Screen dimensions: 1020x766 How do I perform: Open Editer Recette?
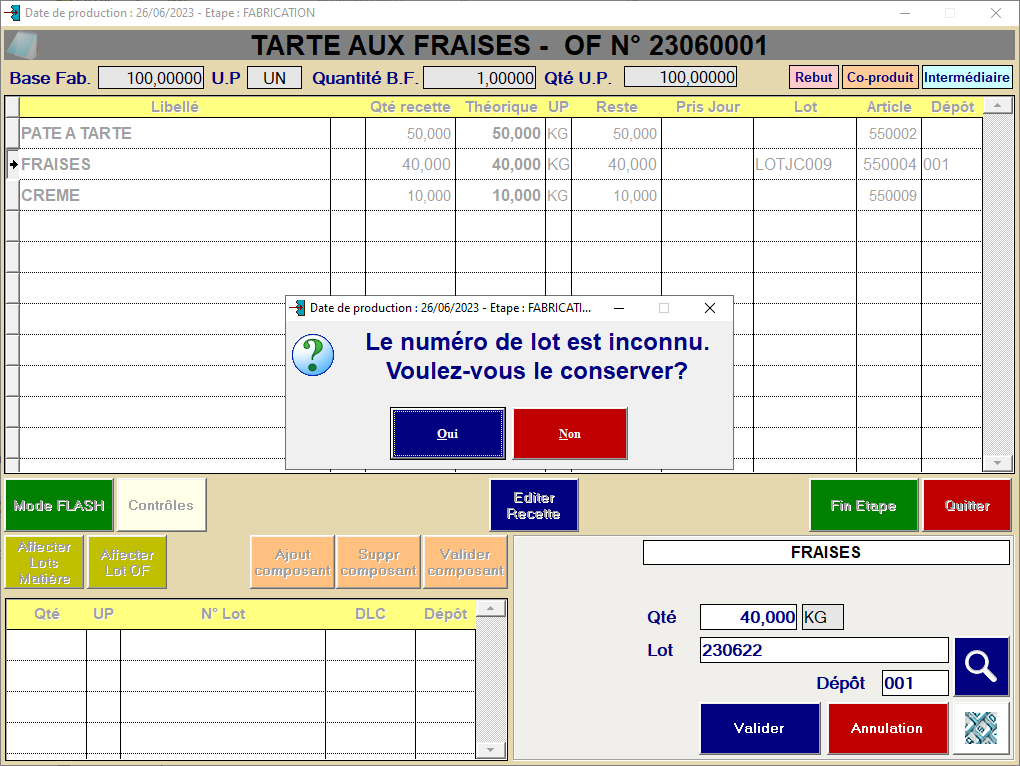coord(533,505)
